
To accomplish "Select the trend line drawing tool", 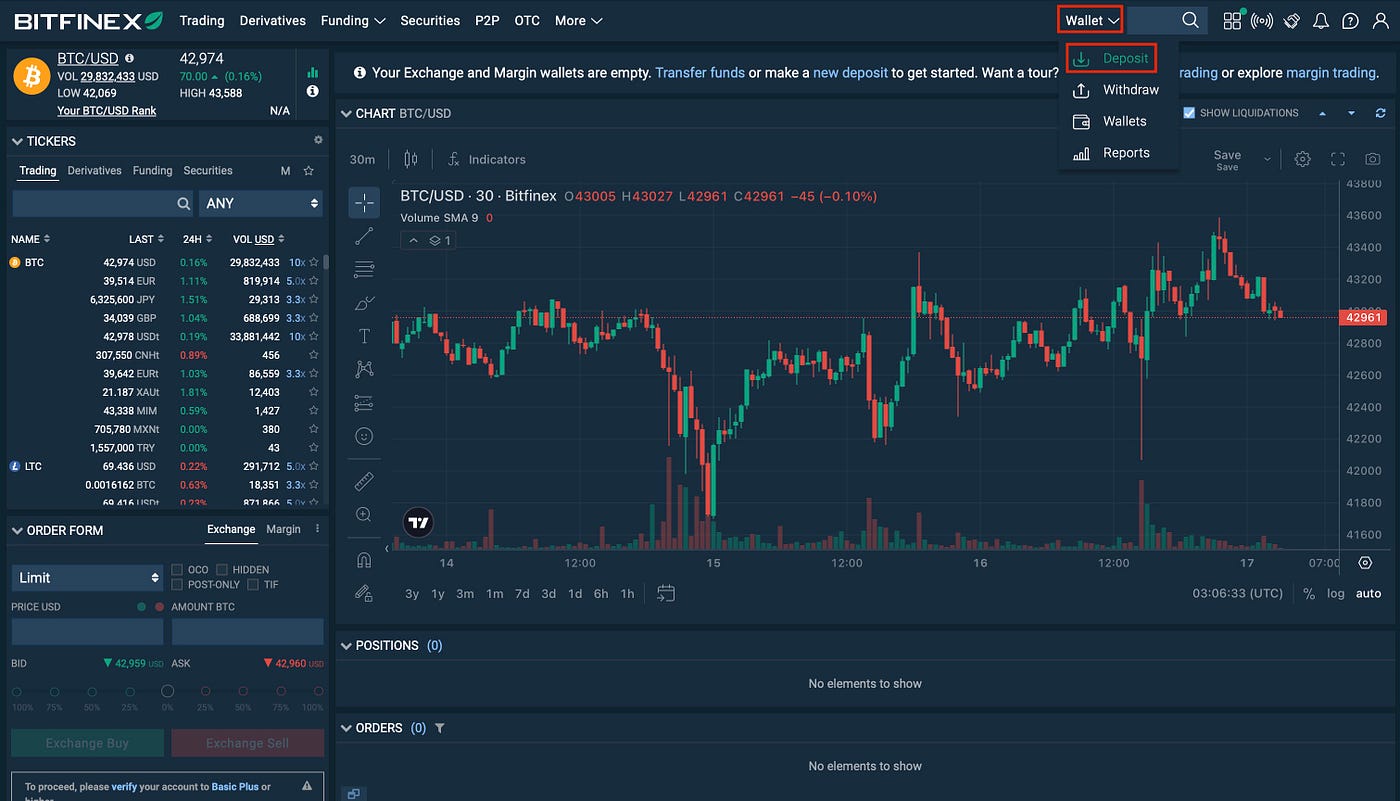I will click(364, 236).
